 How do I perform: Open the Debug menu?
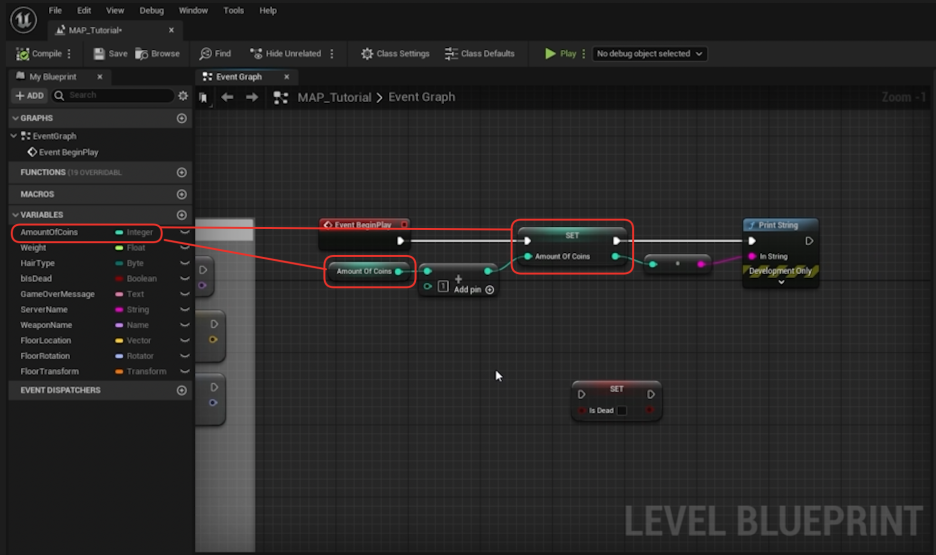click(x=152, y=11)
